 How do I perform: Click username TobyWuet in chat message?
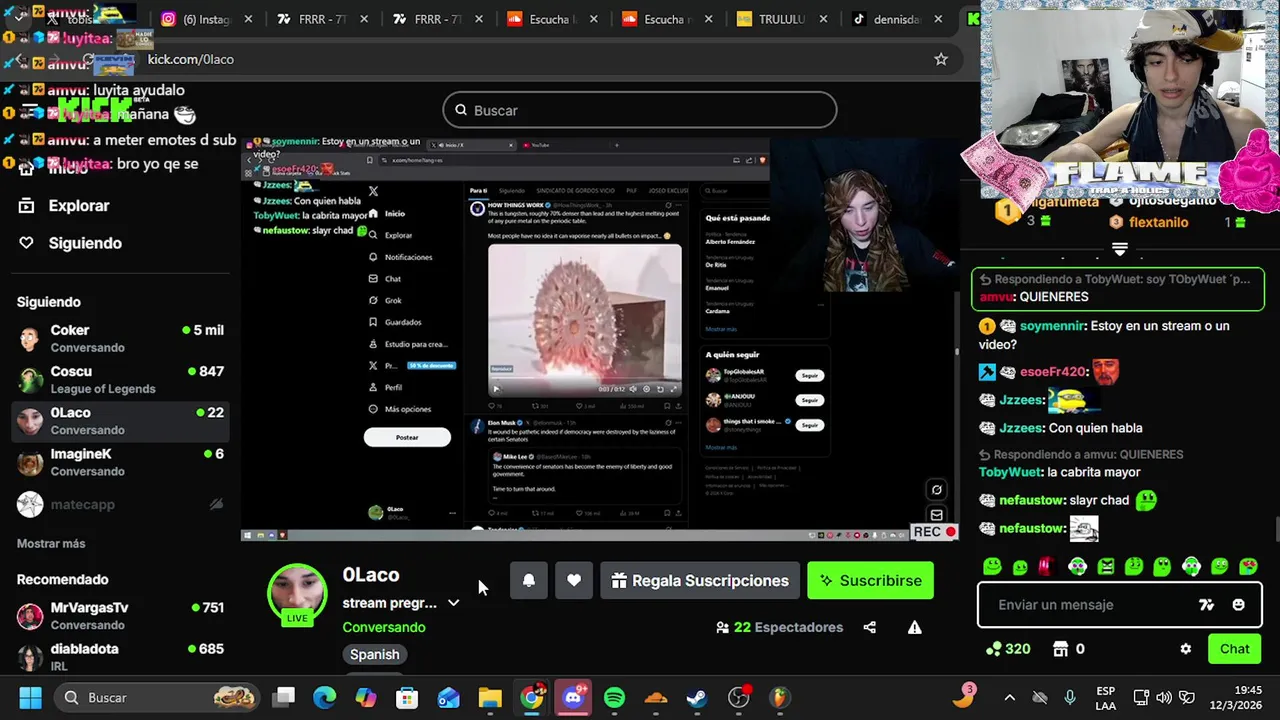click(x=1010, y=472)
